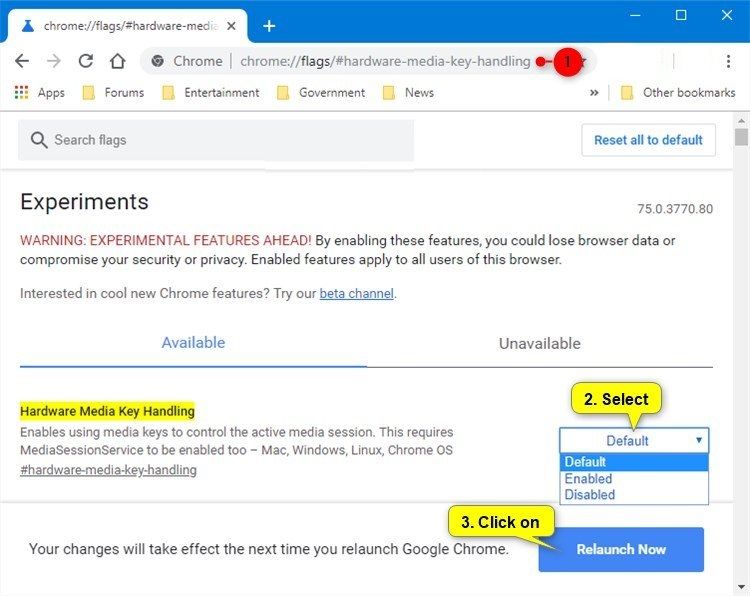Open the News bookmark folder
The width and height of the screenshot is (750, 596).
point(408,92)
